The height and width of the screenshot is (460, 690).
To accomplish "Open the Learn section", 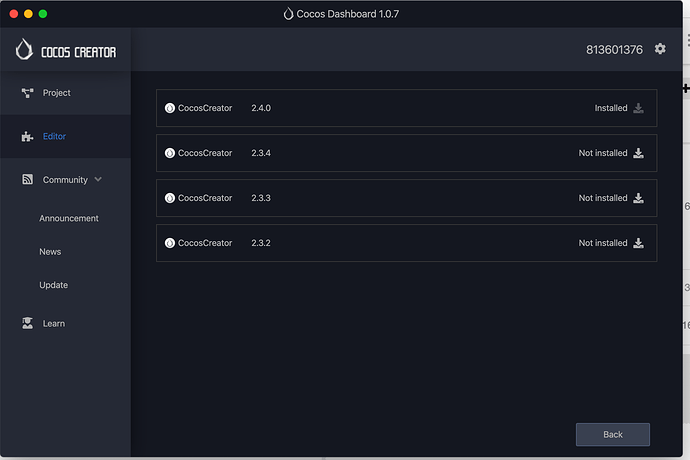I will [53, 324].
